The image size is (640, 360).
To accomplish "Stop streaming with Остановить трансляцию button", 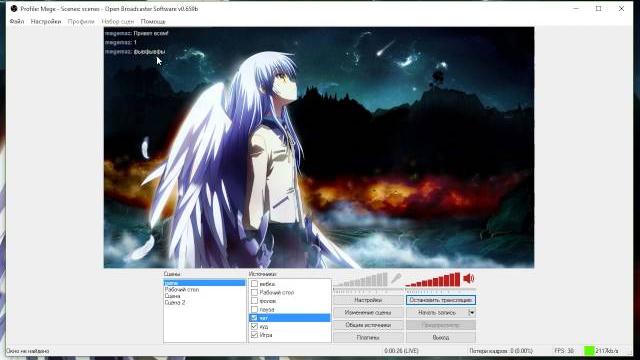I will tap(441, 300).
